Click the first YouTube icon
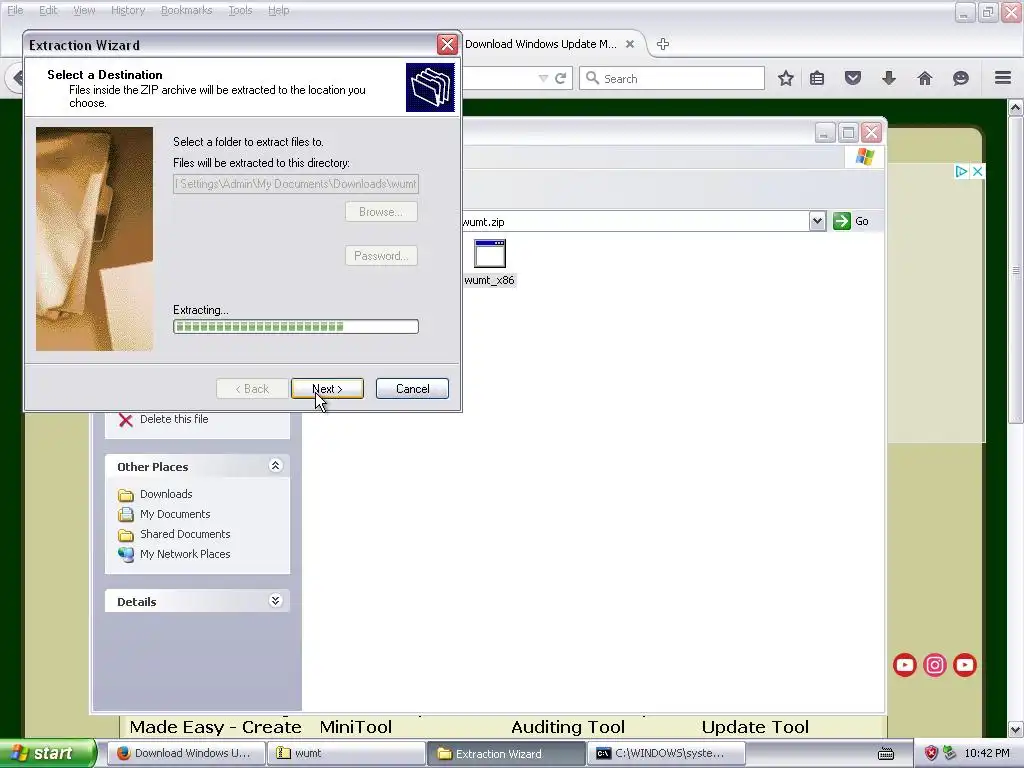 904,665
